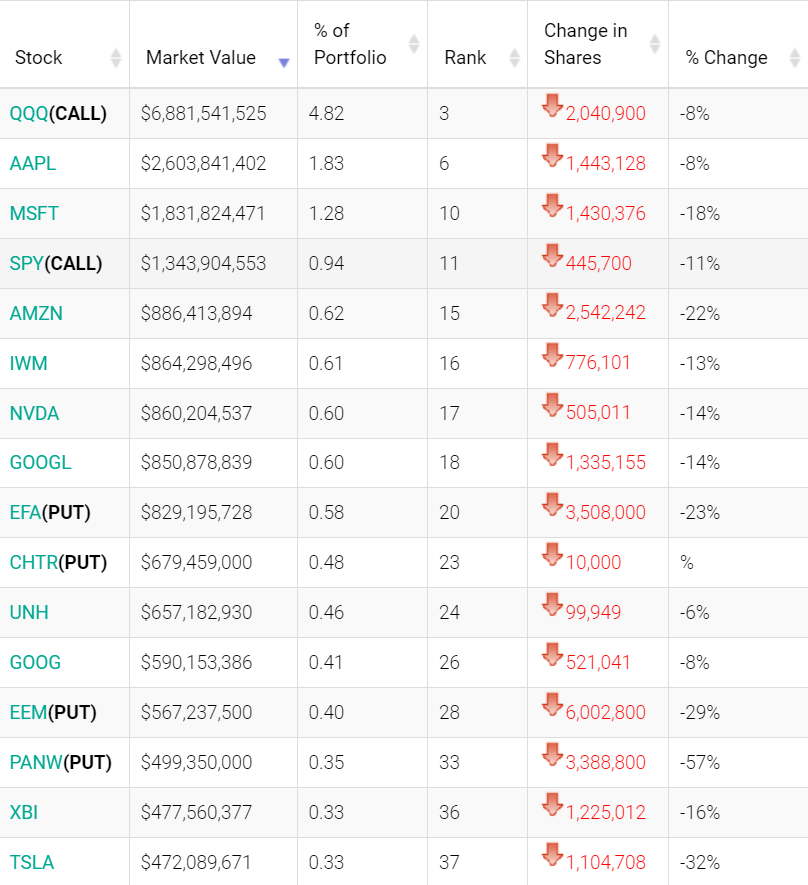808x885 pixels.
Task: Click the Market Value column header label
Action: pyautogui.click(x=201, y=58)
